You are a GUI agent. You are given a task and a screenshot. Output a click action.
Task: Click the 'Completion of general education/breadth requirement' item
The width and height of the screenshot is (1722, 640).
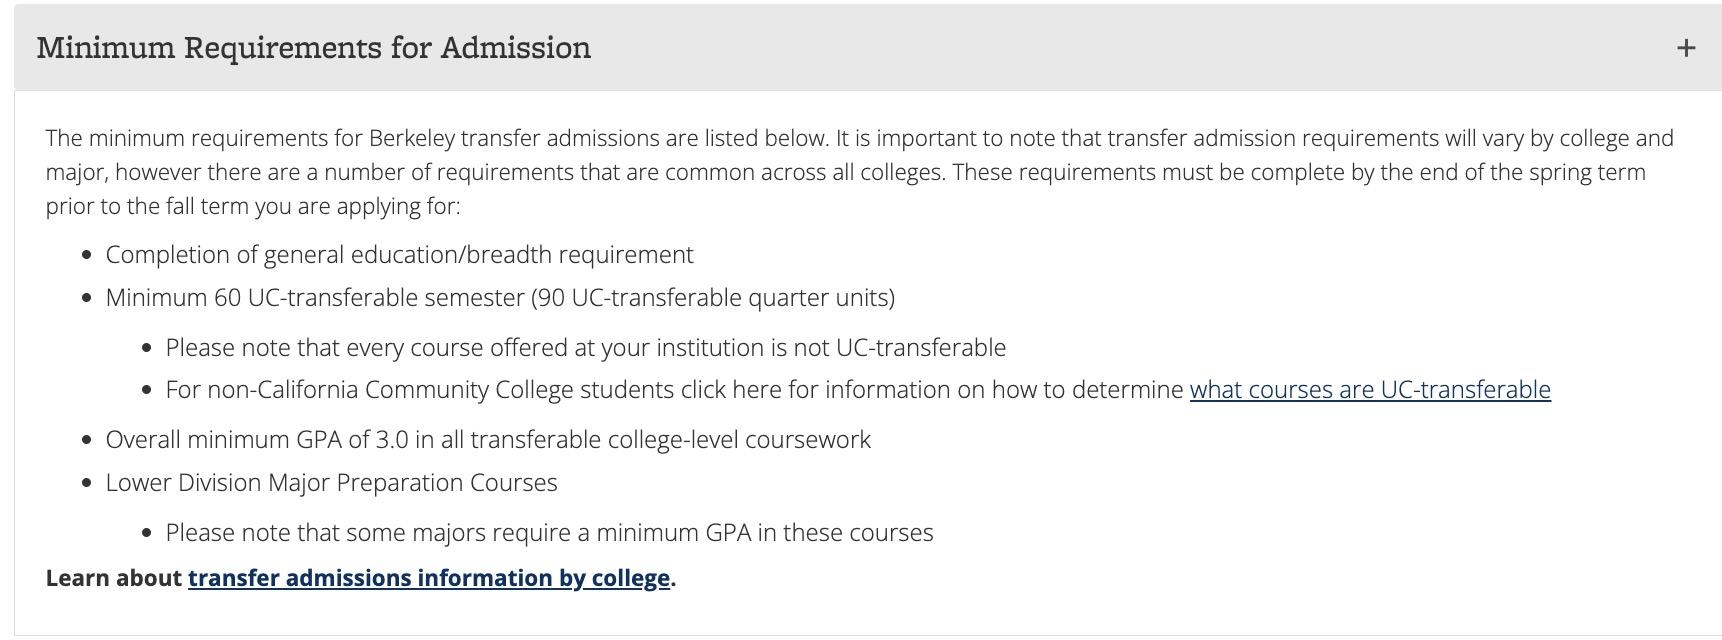pyautogui.click(x=399, y=255)
